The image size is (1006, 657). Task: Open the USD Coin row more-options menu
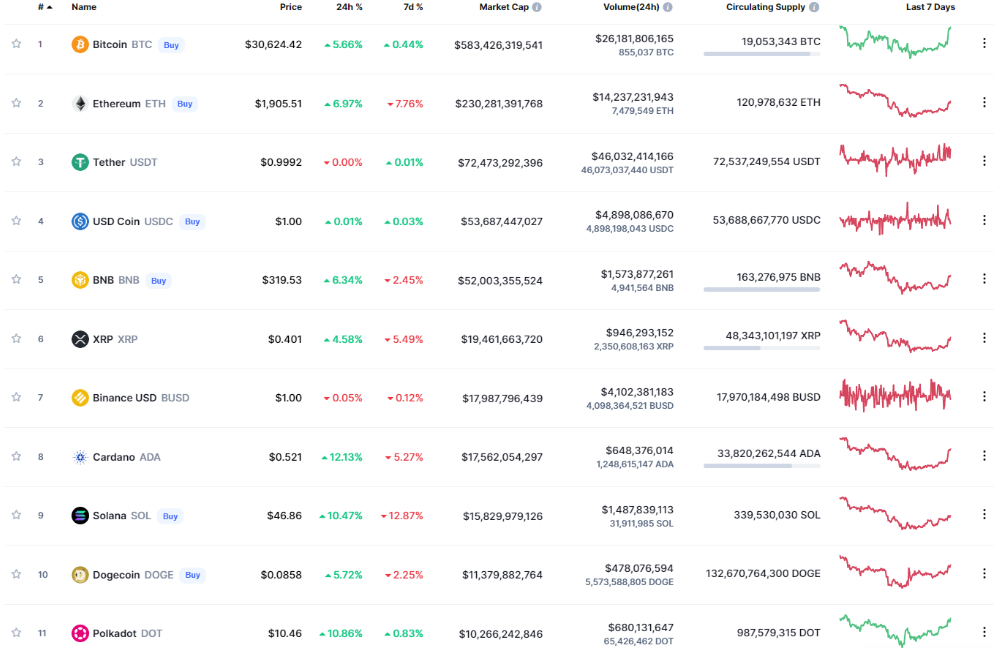(984, 220)
